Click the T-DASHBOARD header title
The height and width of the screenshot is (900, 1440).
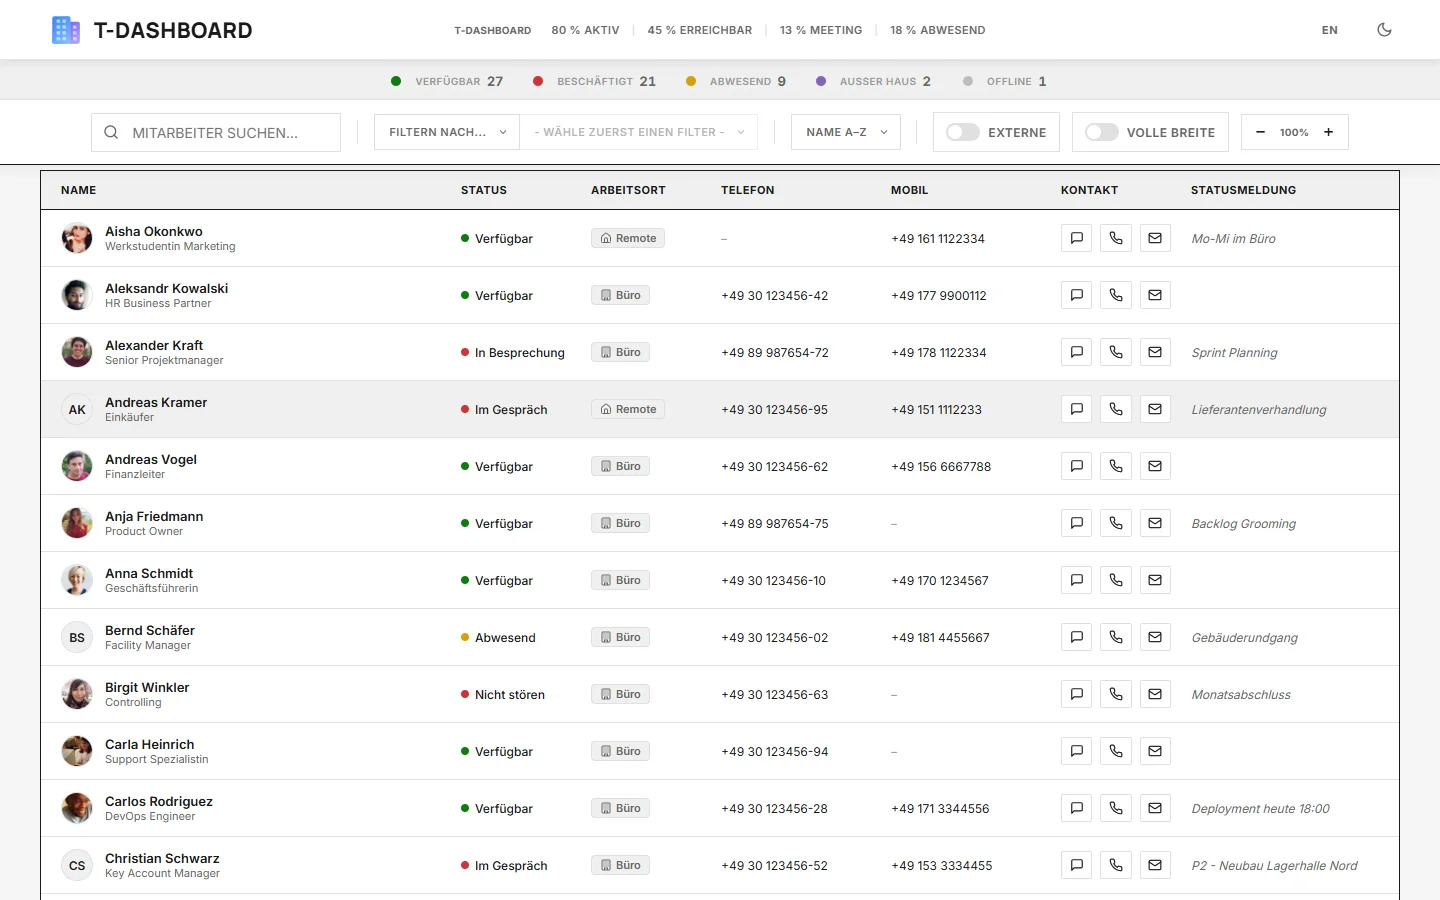pyautogui.click(x=173, y=30)
